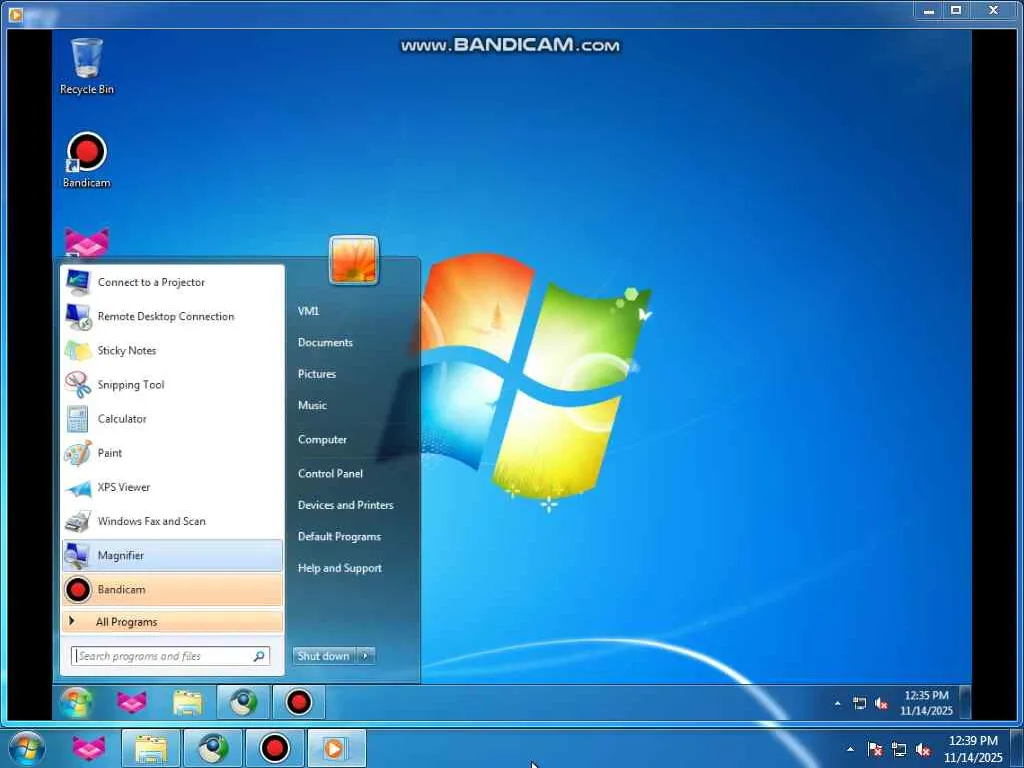Open Help and Support

pos(340,568)
